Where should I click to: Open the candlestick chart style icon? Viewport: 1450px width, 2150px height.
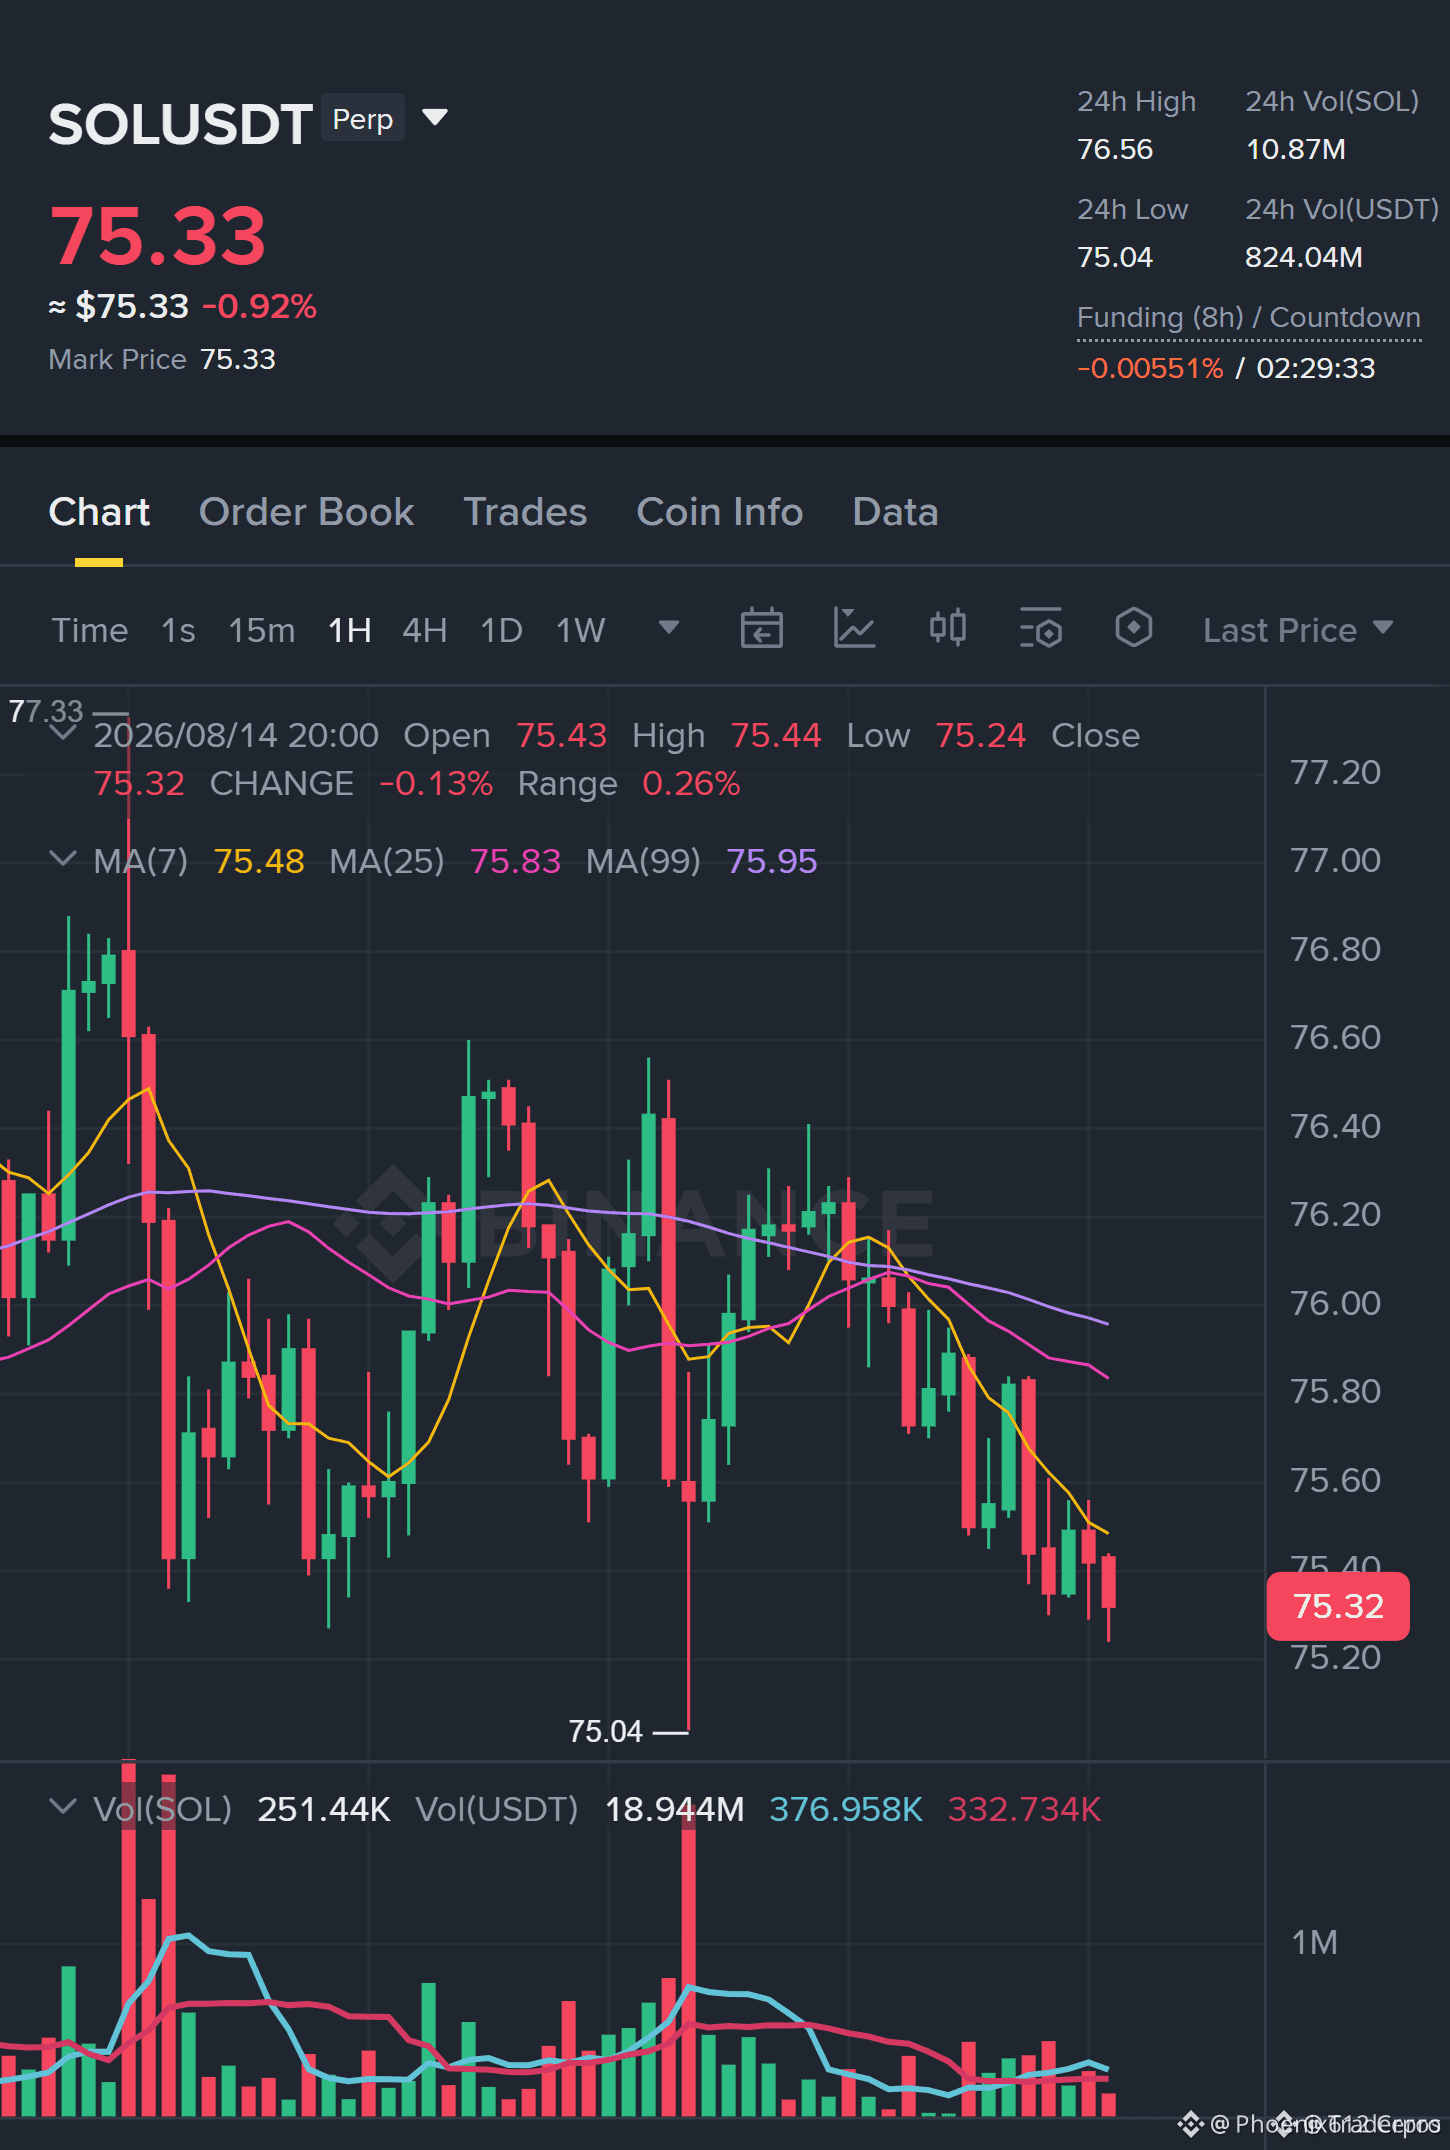pos(948,629)
